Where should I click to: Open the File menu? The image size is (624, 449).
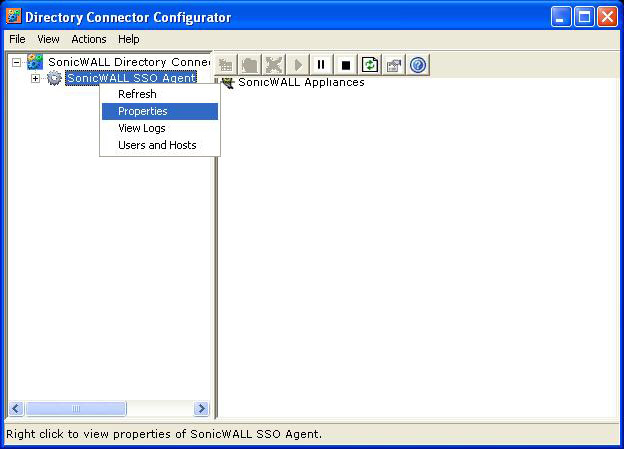coord(17,39)
